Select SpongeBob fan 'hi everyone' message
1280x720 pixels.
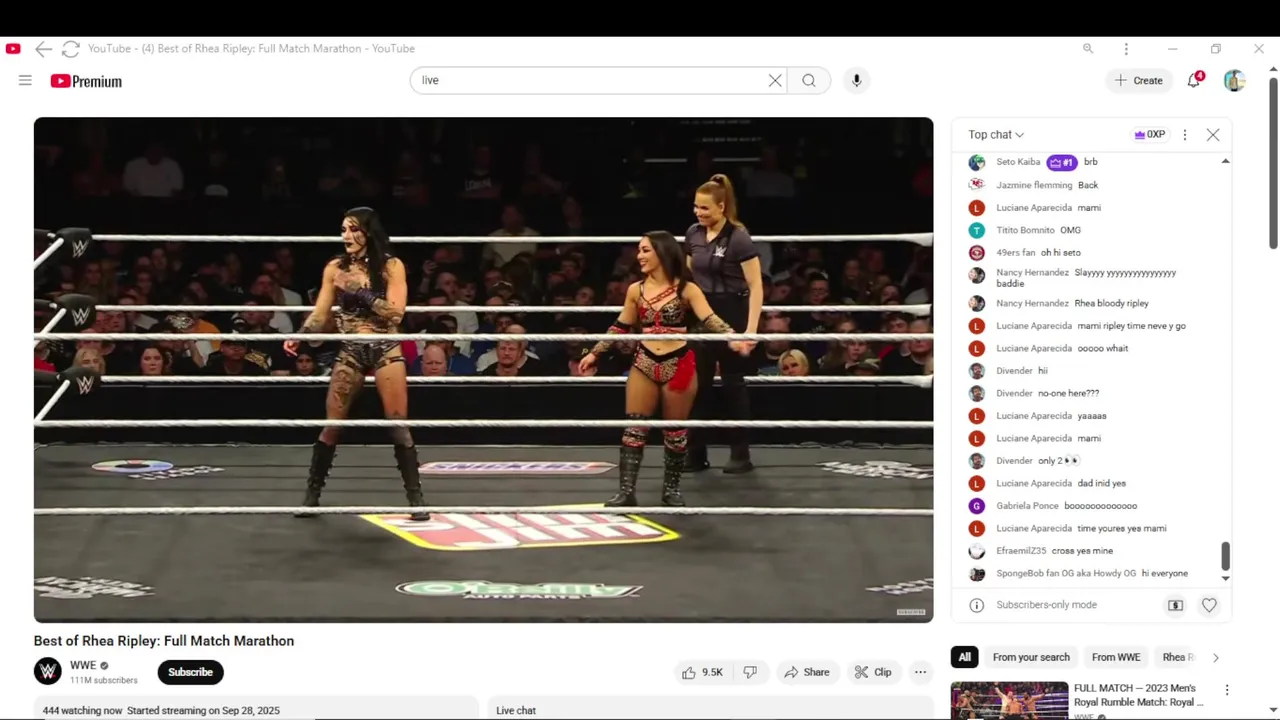1164,574
